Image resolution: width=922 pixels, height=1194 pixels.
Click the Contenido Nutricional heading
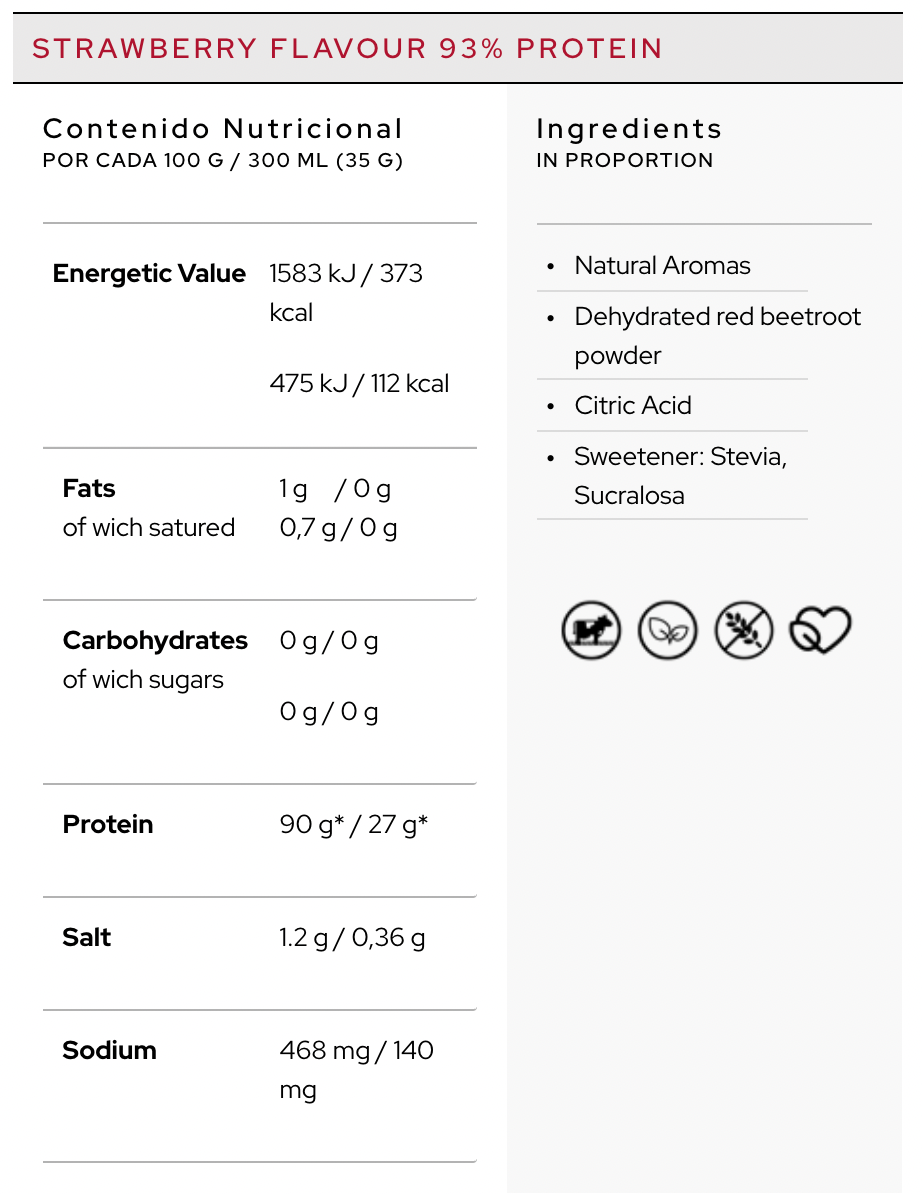click(223, 129)
